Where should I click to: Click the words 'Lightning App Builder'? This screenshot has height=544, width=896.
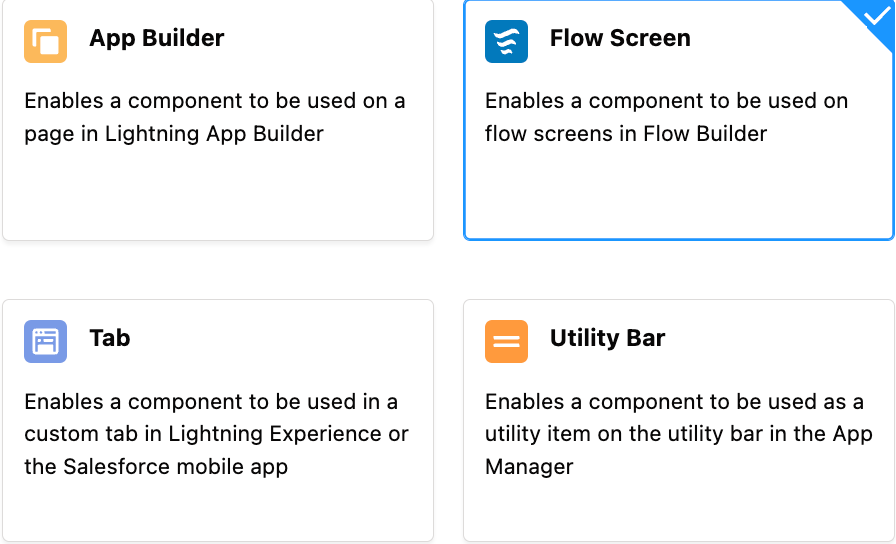pos(214,134)
